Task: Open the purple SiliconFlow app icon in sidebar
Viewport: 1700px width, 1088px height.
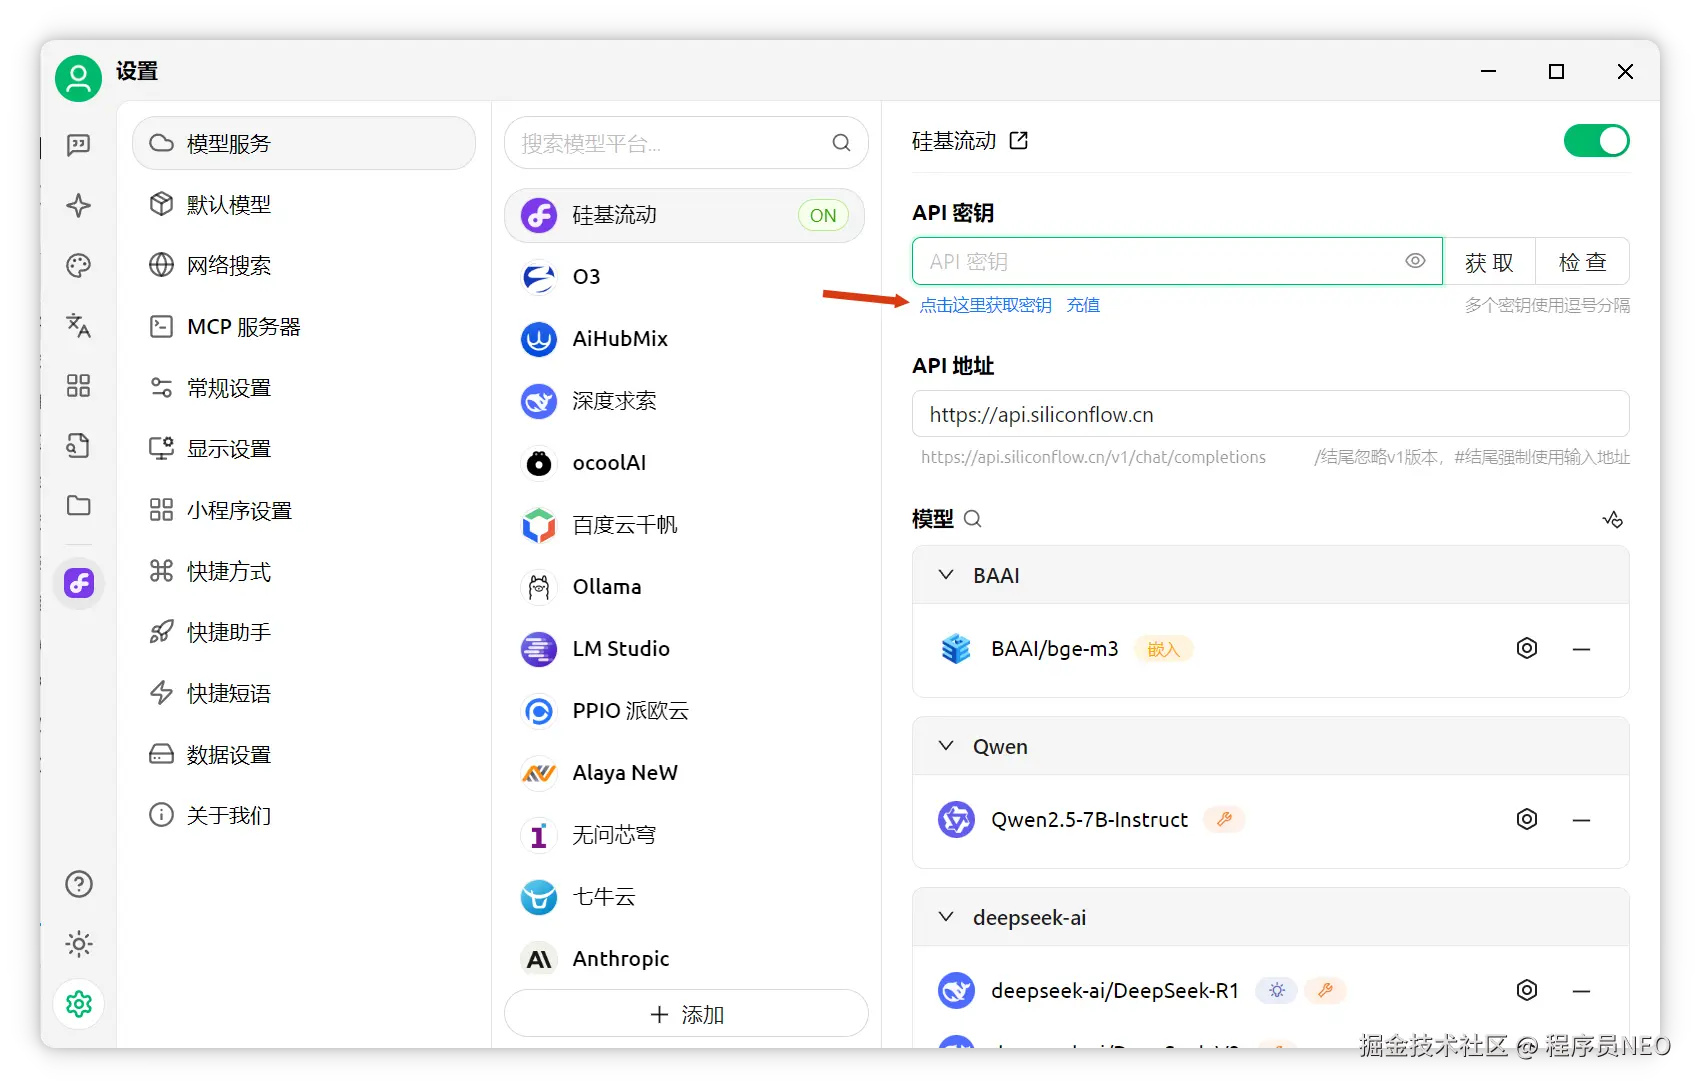Action: pyautogui.click(x=79, y=583)
